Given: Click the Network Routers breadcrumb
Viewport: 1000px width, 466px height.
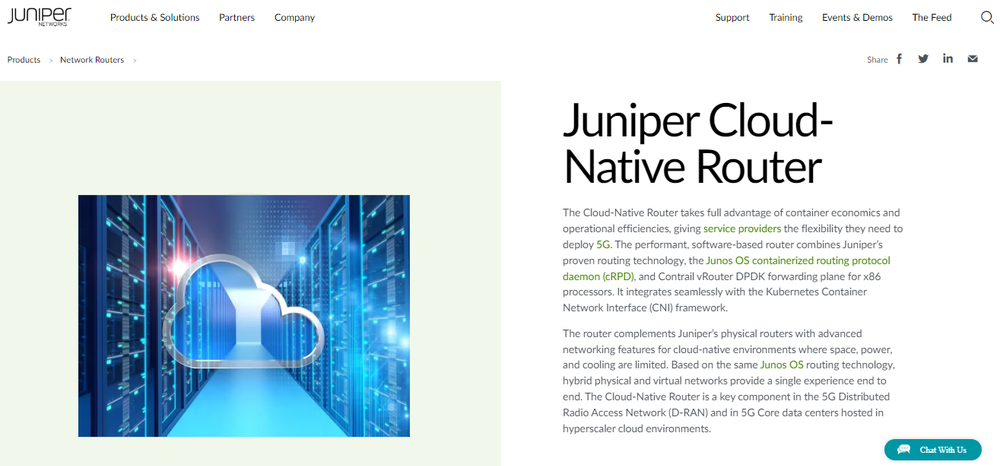Looking at the screenshot, I should [x=92, y=60].
